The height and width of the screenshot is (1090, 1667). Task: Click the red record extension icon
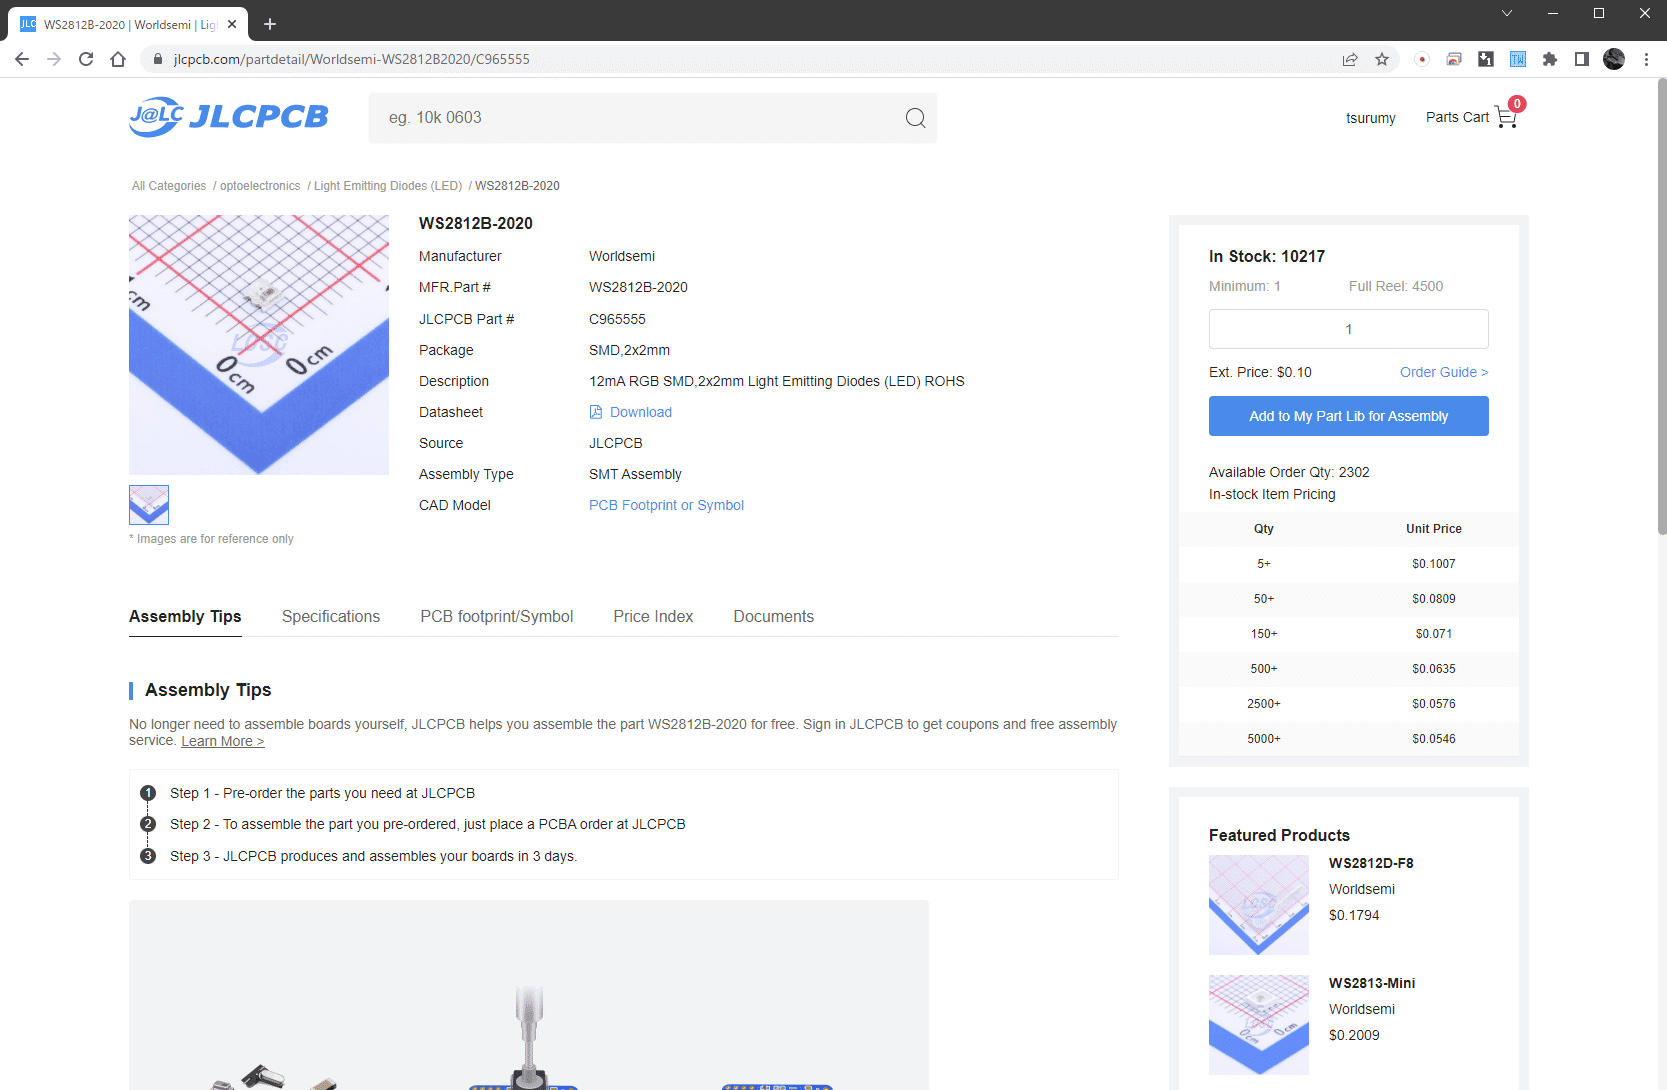coord(1422,59)
